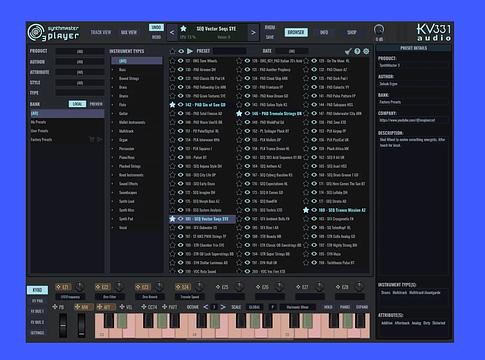Switch to the FX BUS 1 tab
Viewport: 485px width, 360px height.
(x=37, y=311)
